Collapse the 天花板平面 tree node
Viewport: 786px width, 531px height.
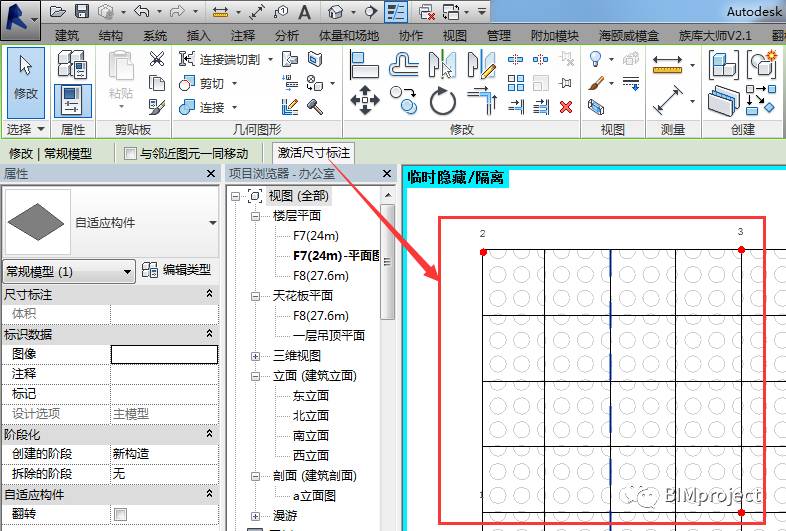(x=256, y=296)
